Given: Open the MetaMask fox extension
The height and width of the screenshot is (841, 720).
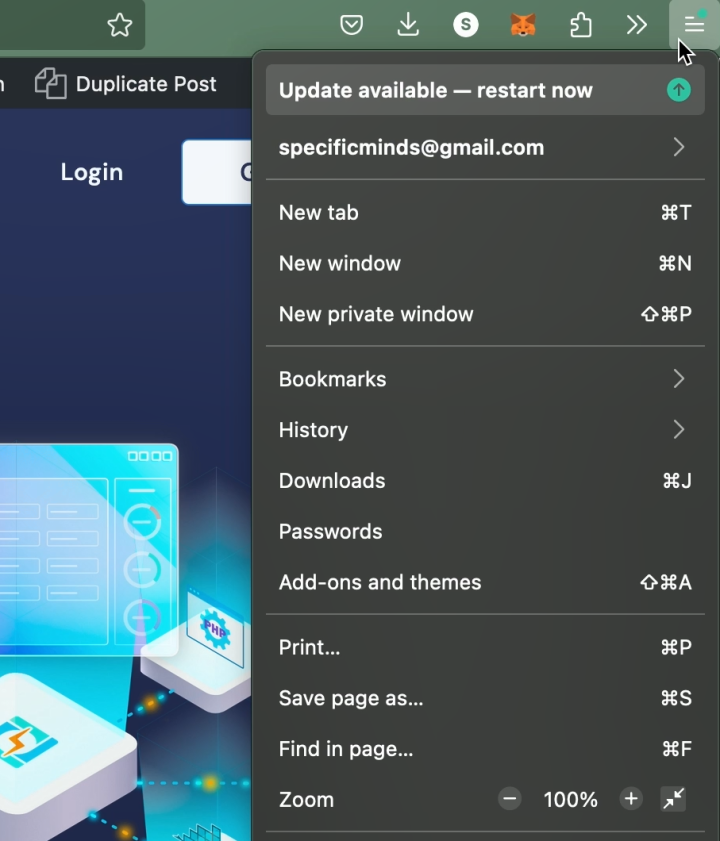Looking at the screenshot, I should [523, 25].
